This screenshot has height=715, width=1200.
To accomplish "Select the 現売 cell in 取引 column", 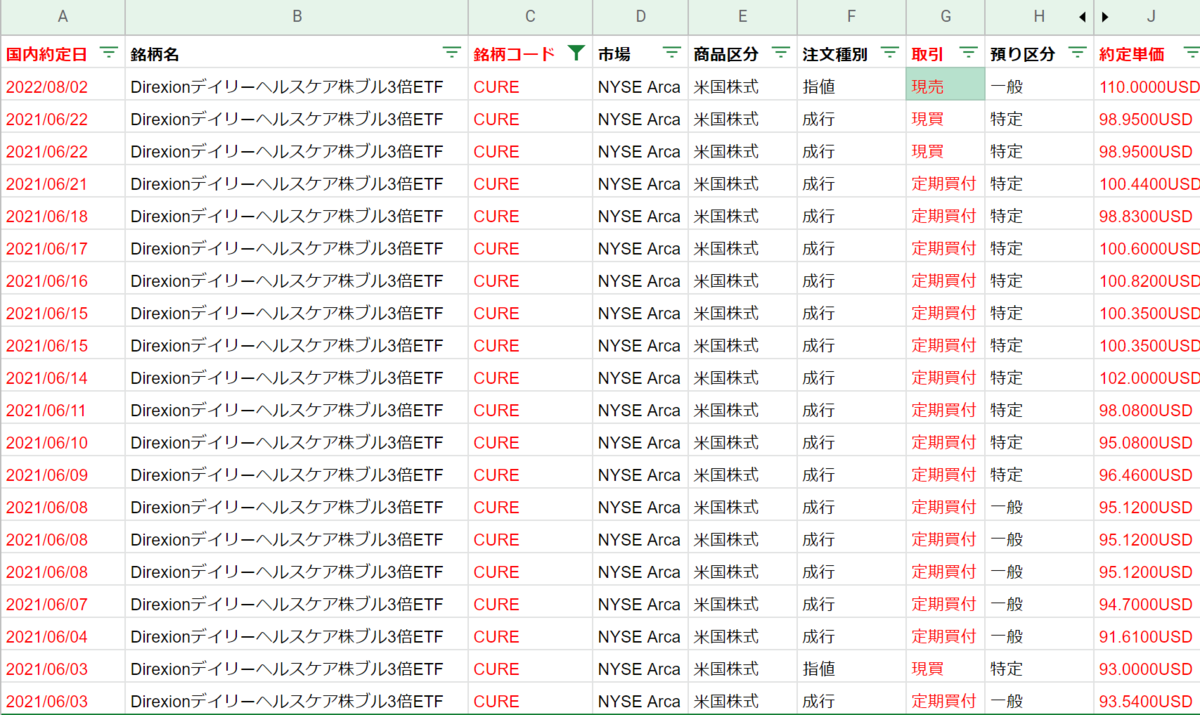I will click(946, 86).
